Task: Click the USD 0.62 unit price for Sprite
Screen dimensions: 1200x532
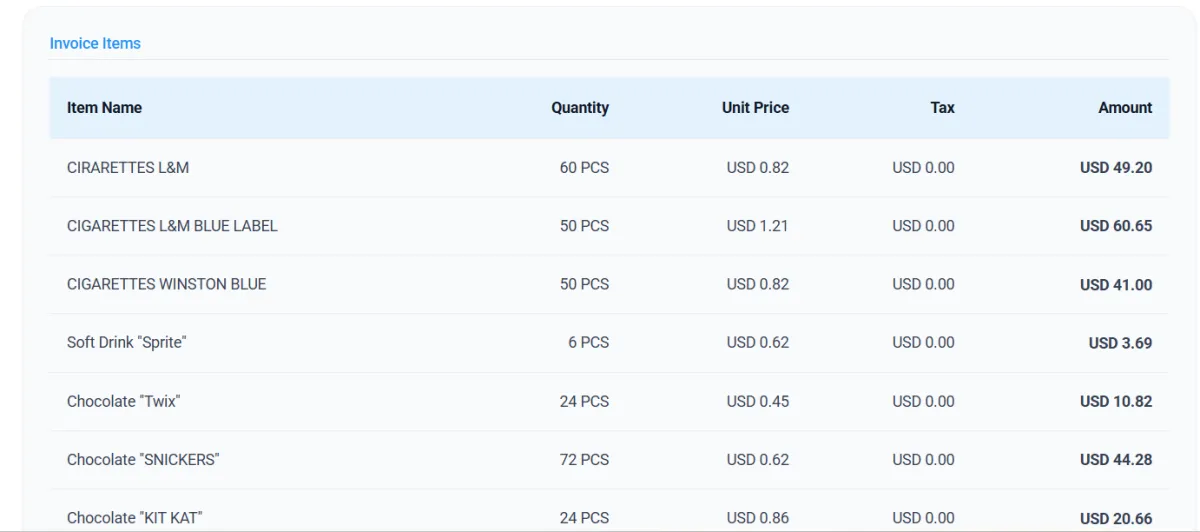Action: click(x=757, y=342)
